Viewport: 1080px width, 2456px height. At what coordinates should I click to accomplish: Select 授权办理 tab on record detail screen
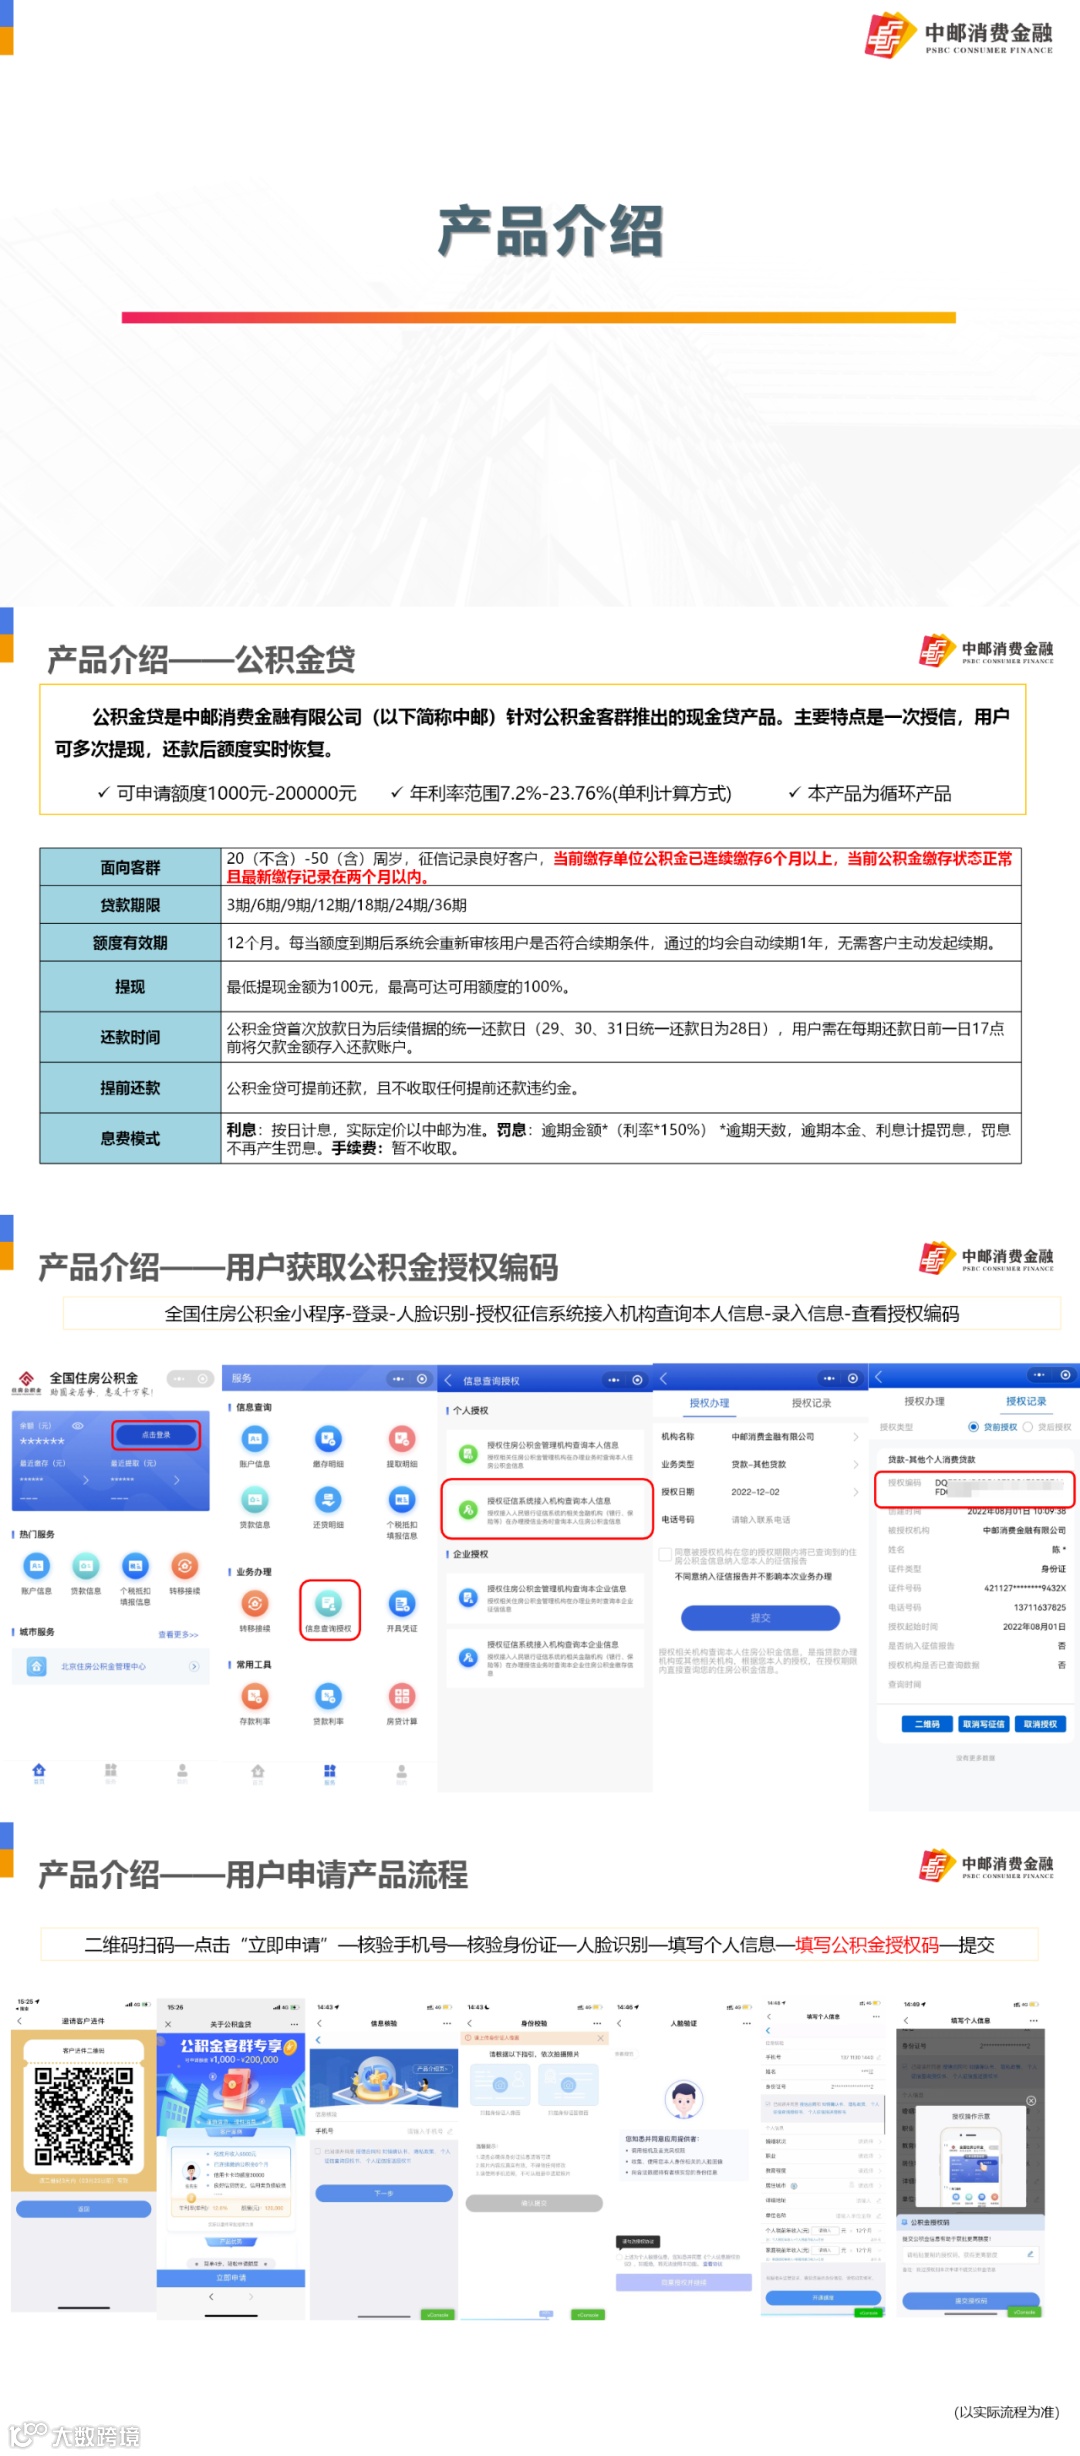pos(924,1401)
